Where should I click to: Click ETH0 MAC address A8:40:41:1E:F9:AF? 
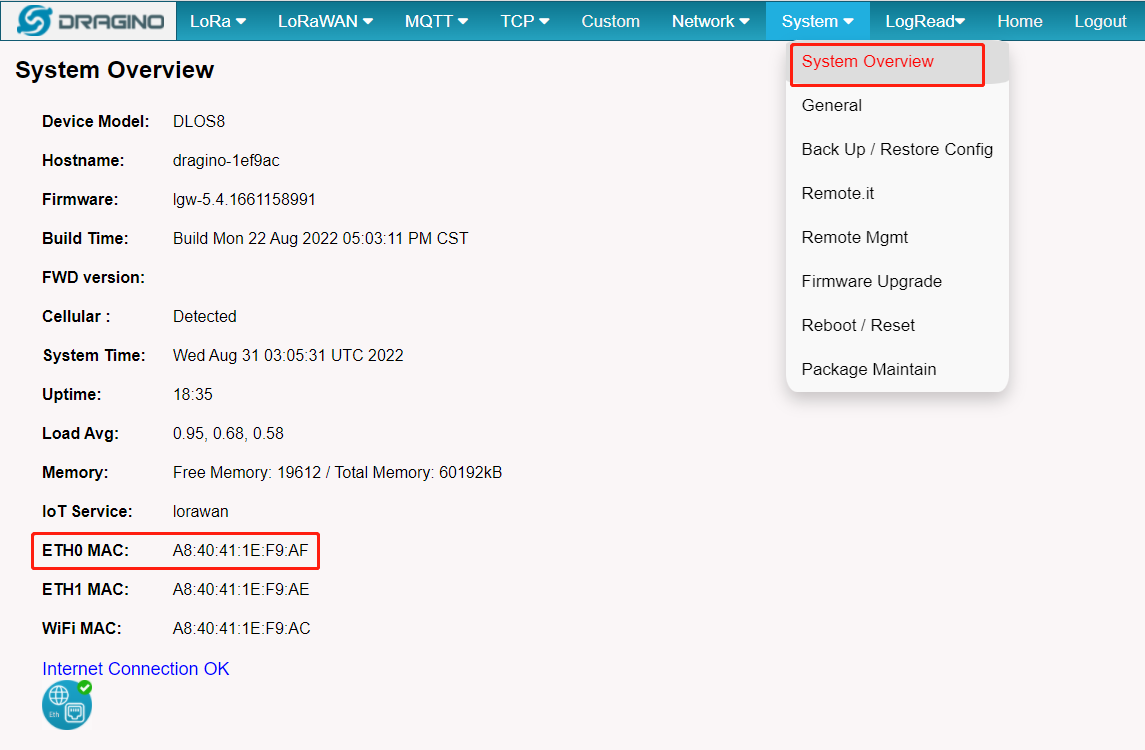click(240, 551)
